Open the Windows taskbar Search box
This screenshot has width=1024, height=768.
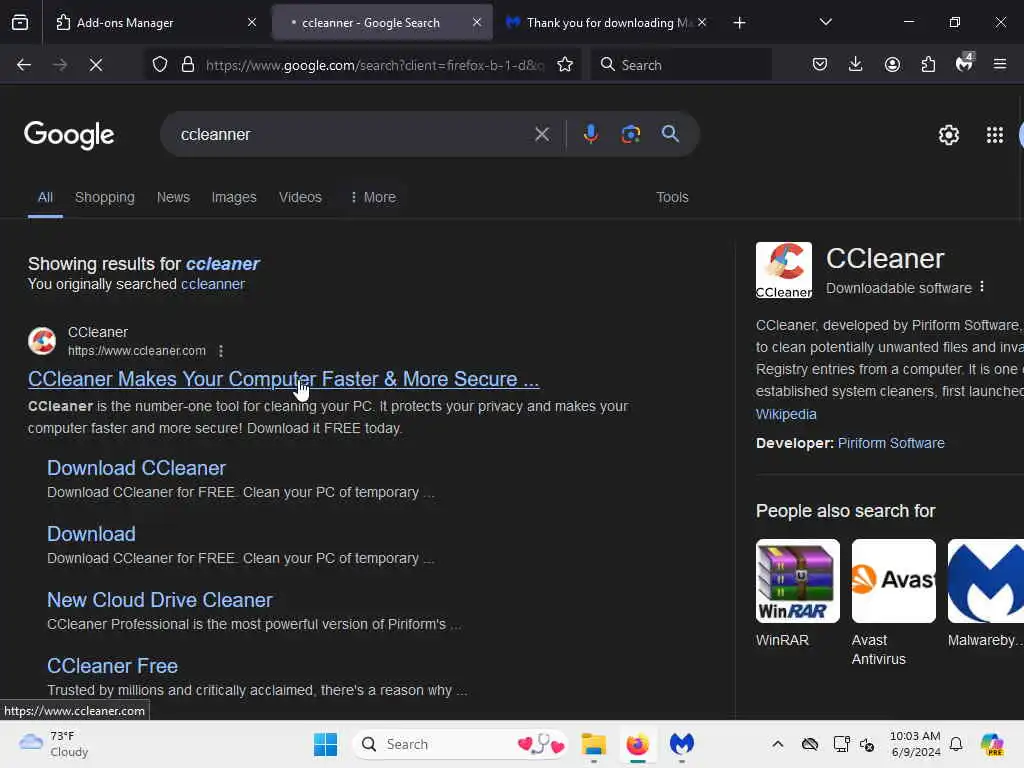click(460, 744)
